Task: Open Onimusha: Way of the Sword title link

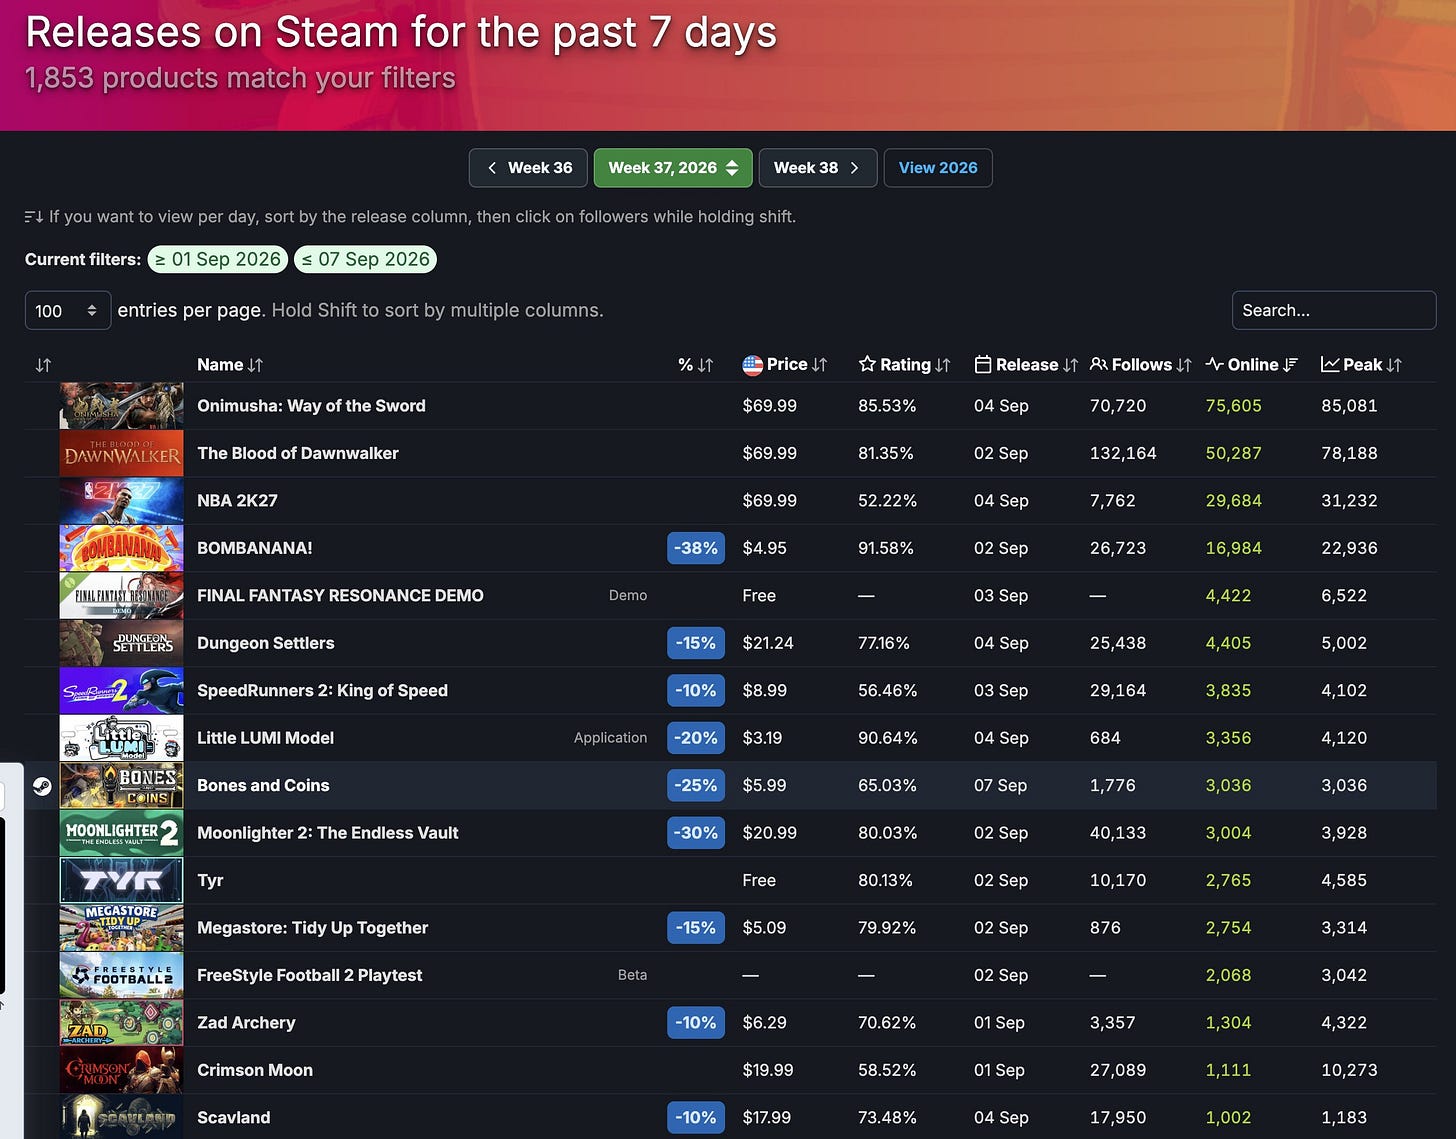Action: click(x=311, y=406)
